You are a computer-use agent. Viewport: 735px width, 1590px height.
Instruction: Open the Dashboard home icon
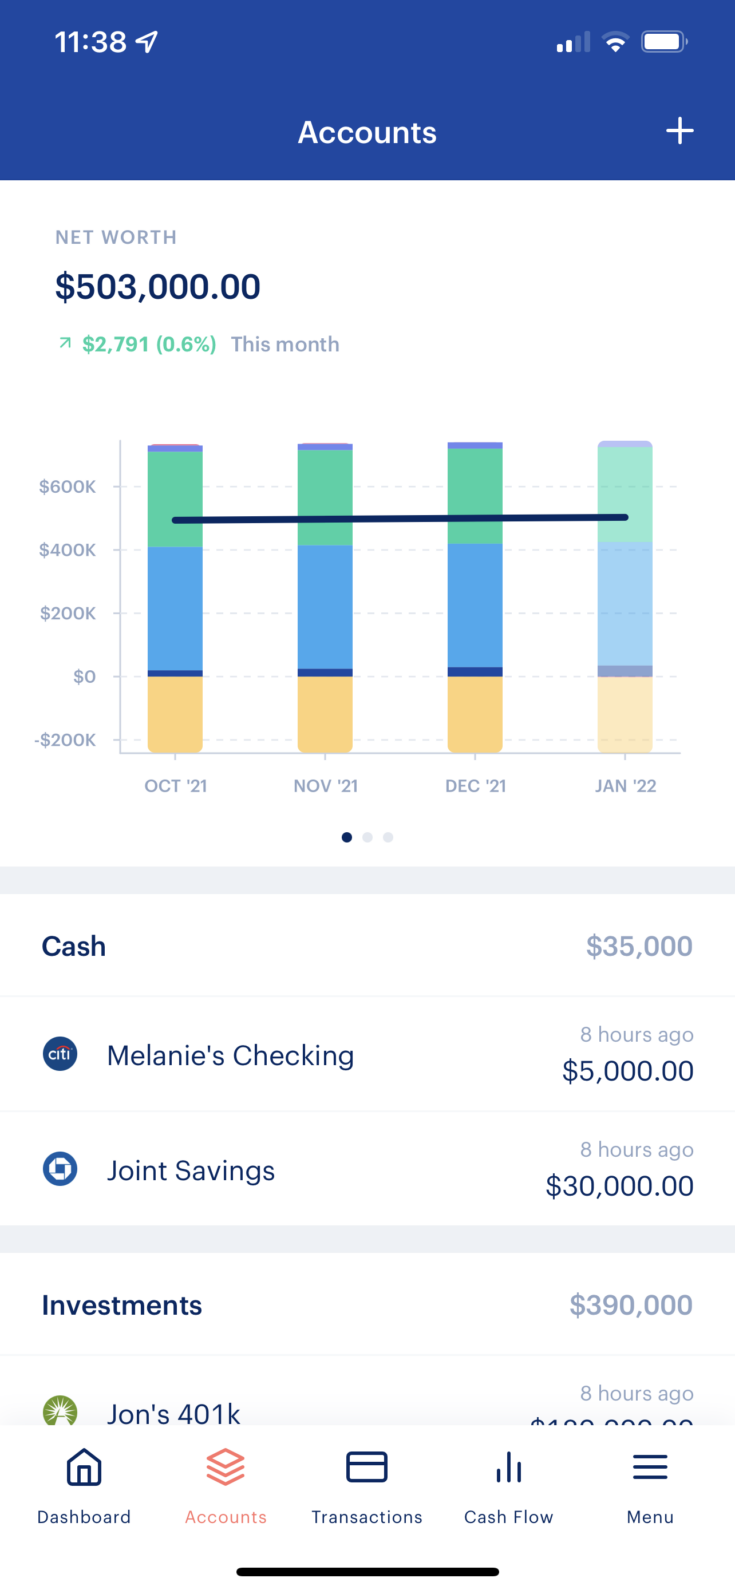[x=84, y=1467]
